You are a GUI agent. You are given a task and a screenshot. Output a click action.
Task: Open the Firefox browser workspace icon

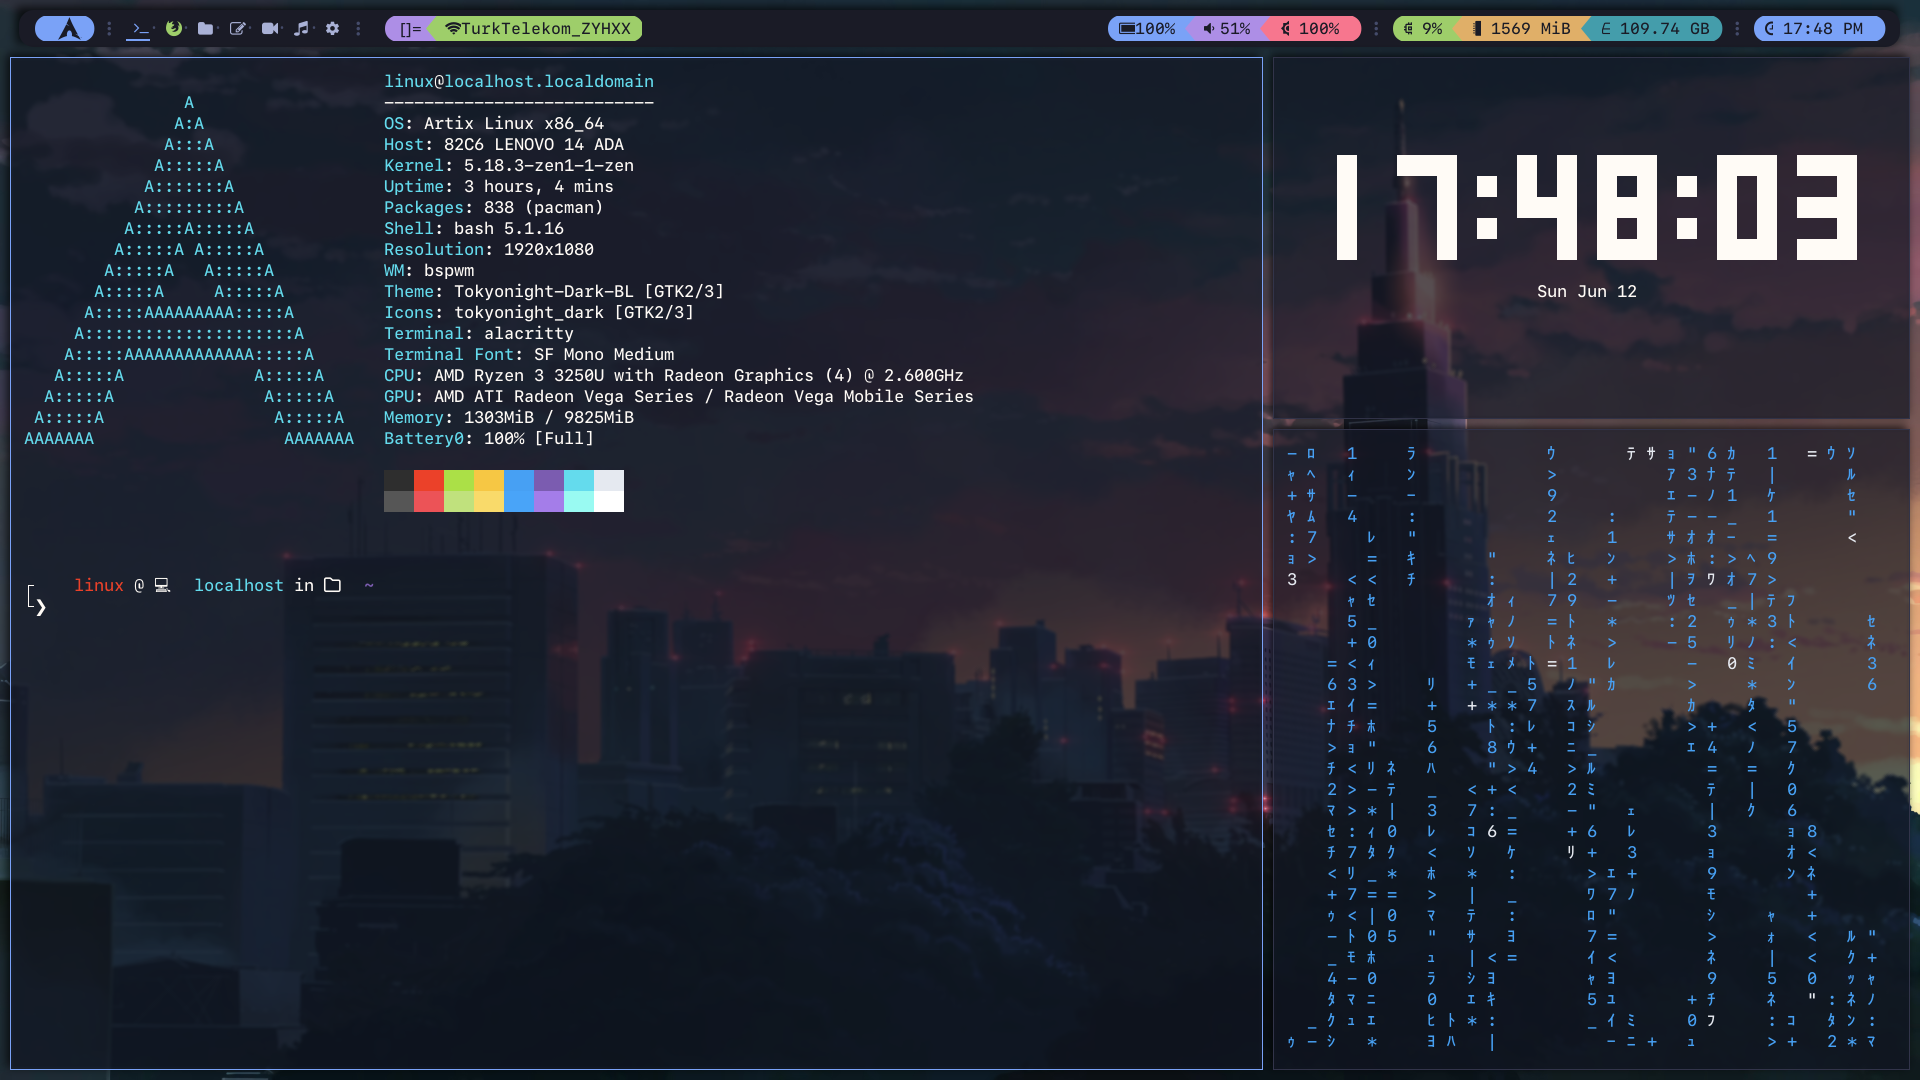(174, 29)
